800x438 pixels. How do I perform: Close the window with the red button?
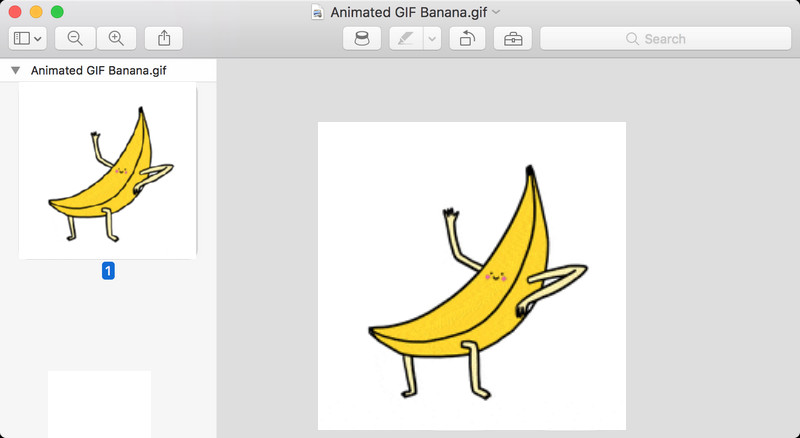pyautogui.click(x=15, y=12)
